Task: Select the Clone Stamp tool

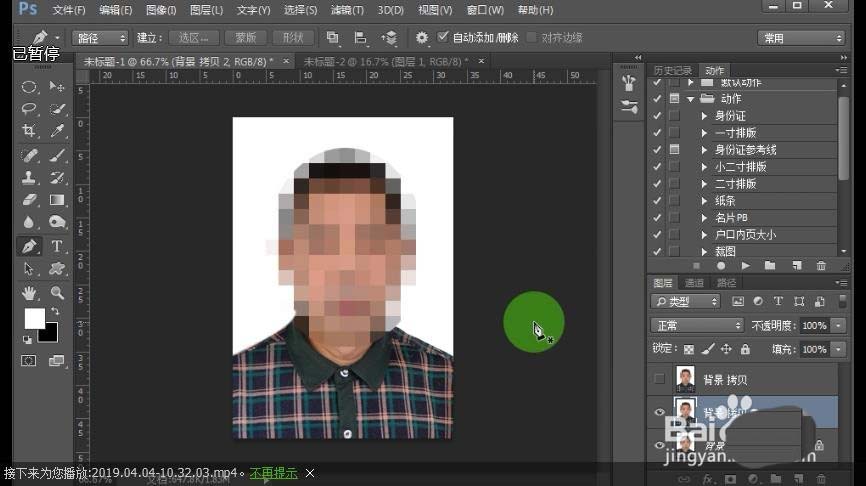Action: [x=29, y=177]
